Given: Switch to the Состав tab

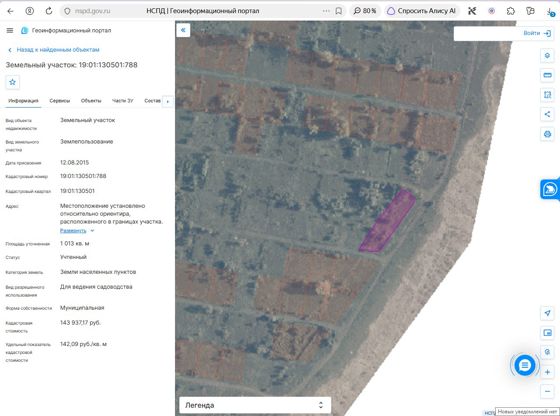Looking at the screenshot, I should point(152,101).
